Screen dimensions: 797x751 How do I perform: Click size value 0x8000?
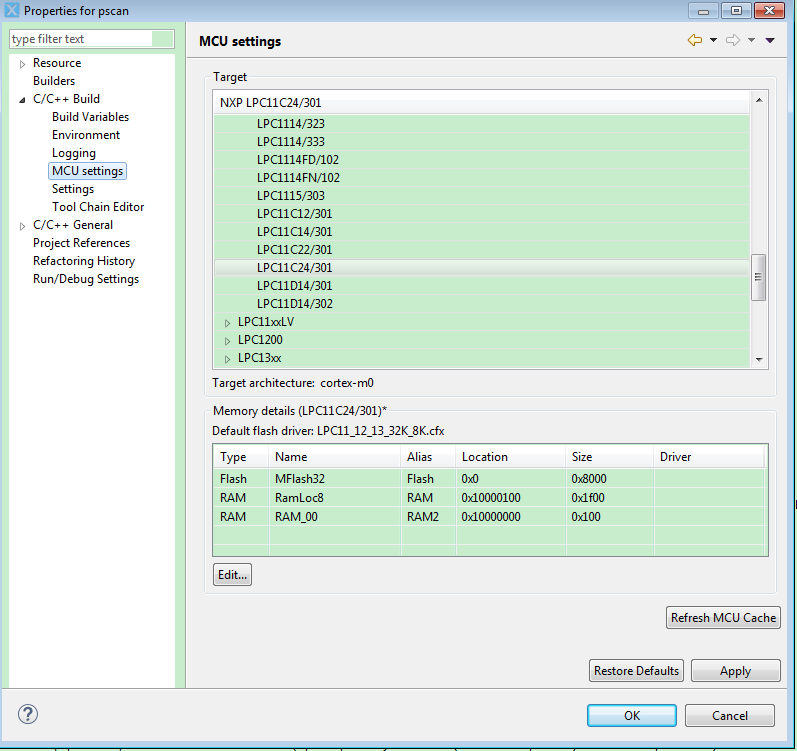coord(589,479)
